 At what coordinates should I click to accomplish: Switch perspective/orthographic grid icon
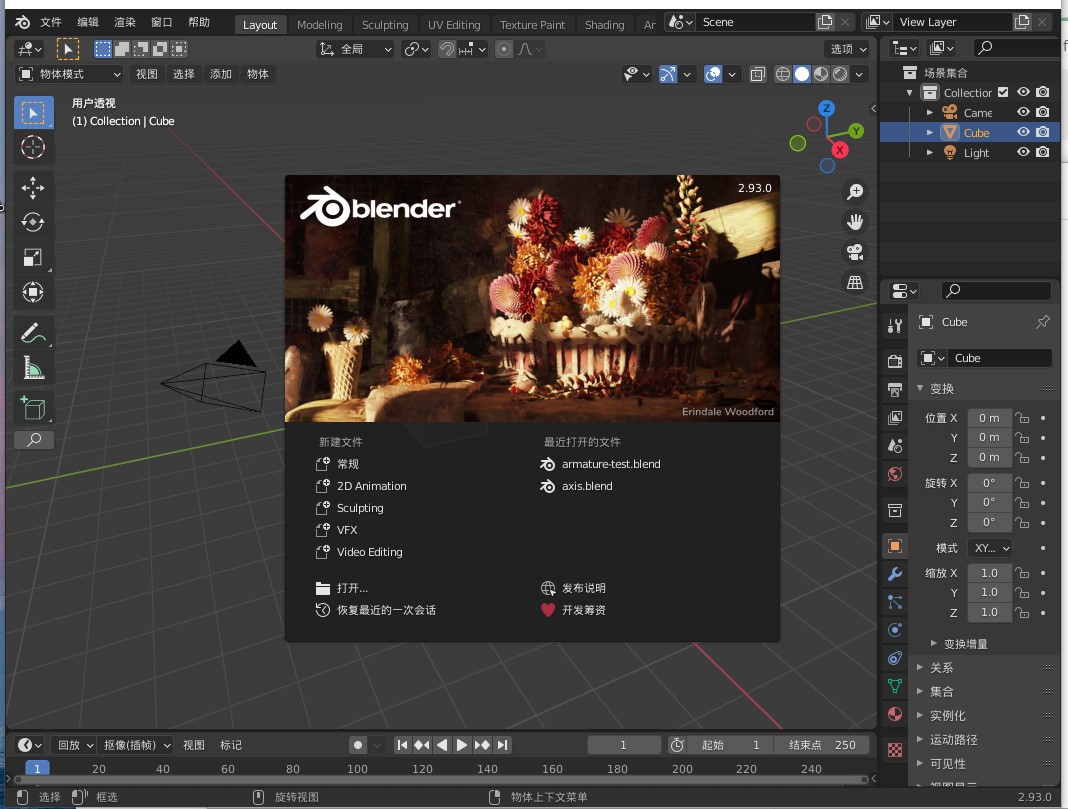855,282
